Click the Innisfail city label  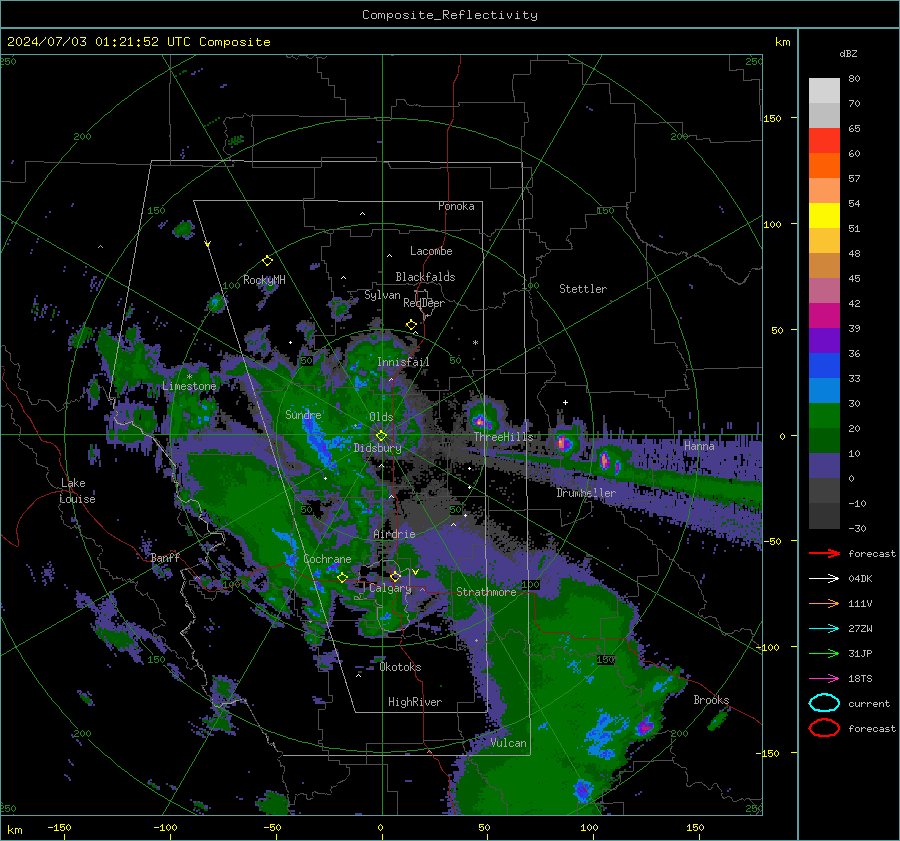pyautogui.click(x=403, y=362)
